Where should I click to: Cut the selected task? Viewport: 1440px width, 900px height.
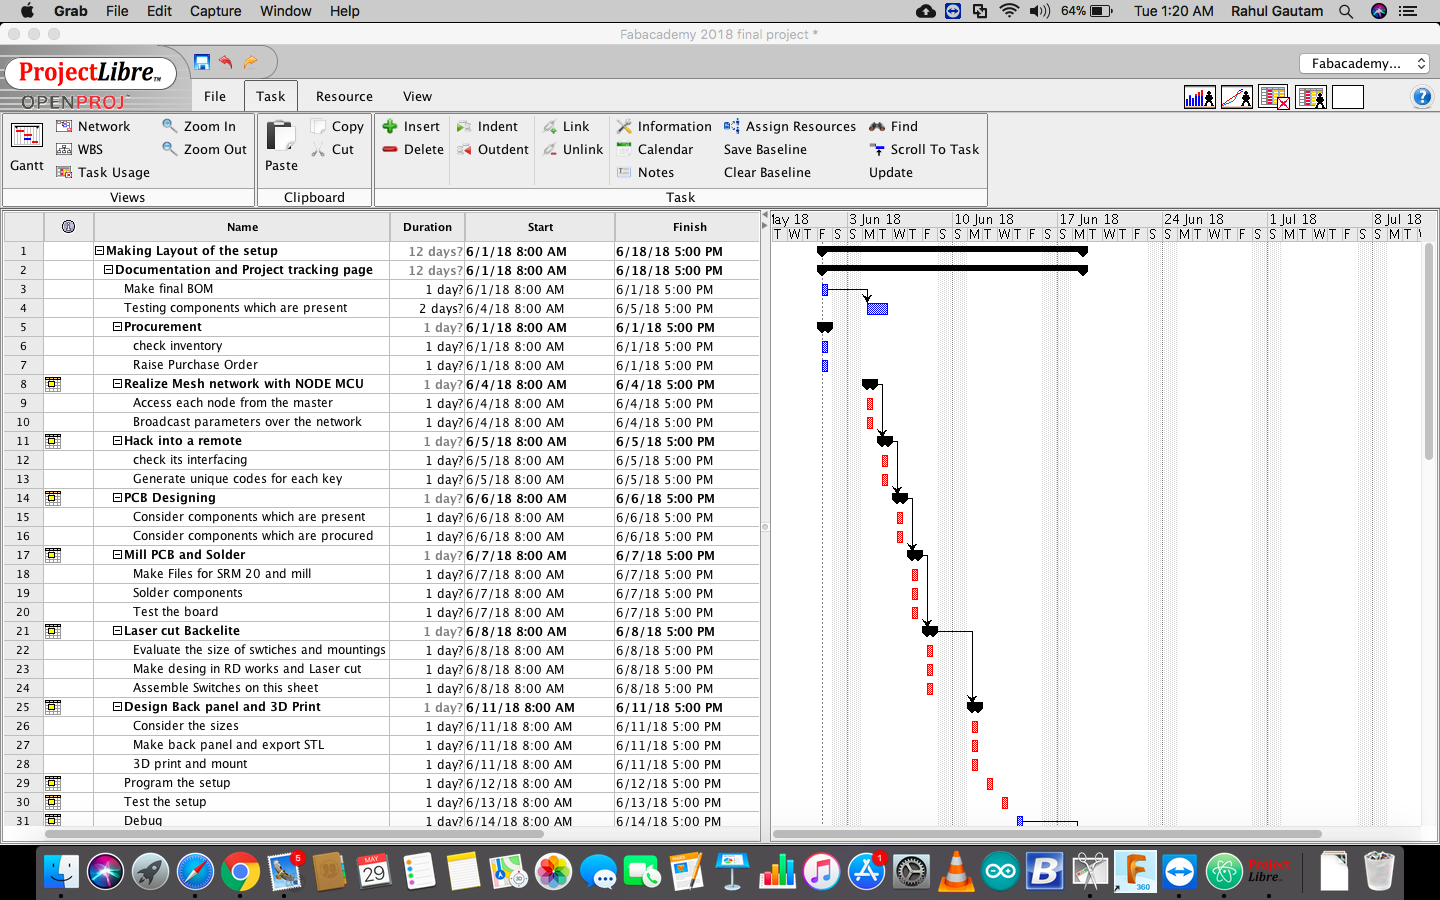(332, 150)
